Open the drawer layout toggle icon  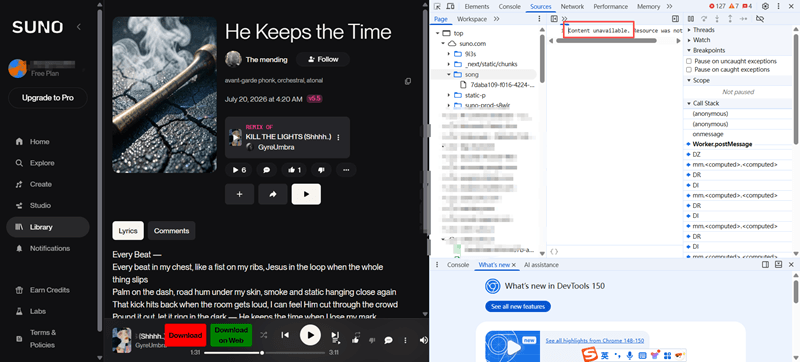pyautogui.click(x=765, y=265)
